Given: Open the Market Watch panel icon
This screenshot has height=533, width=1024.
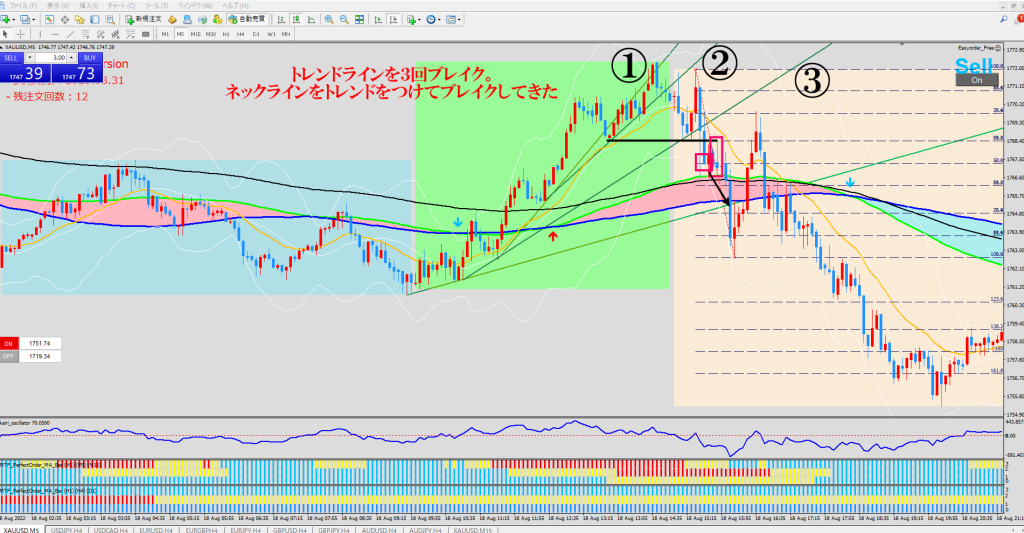Looking at the screenshot, I should [49, 20].
